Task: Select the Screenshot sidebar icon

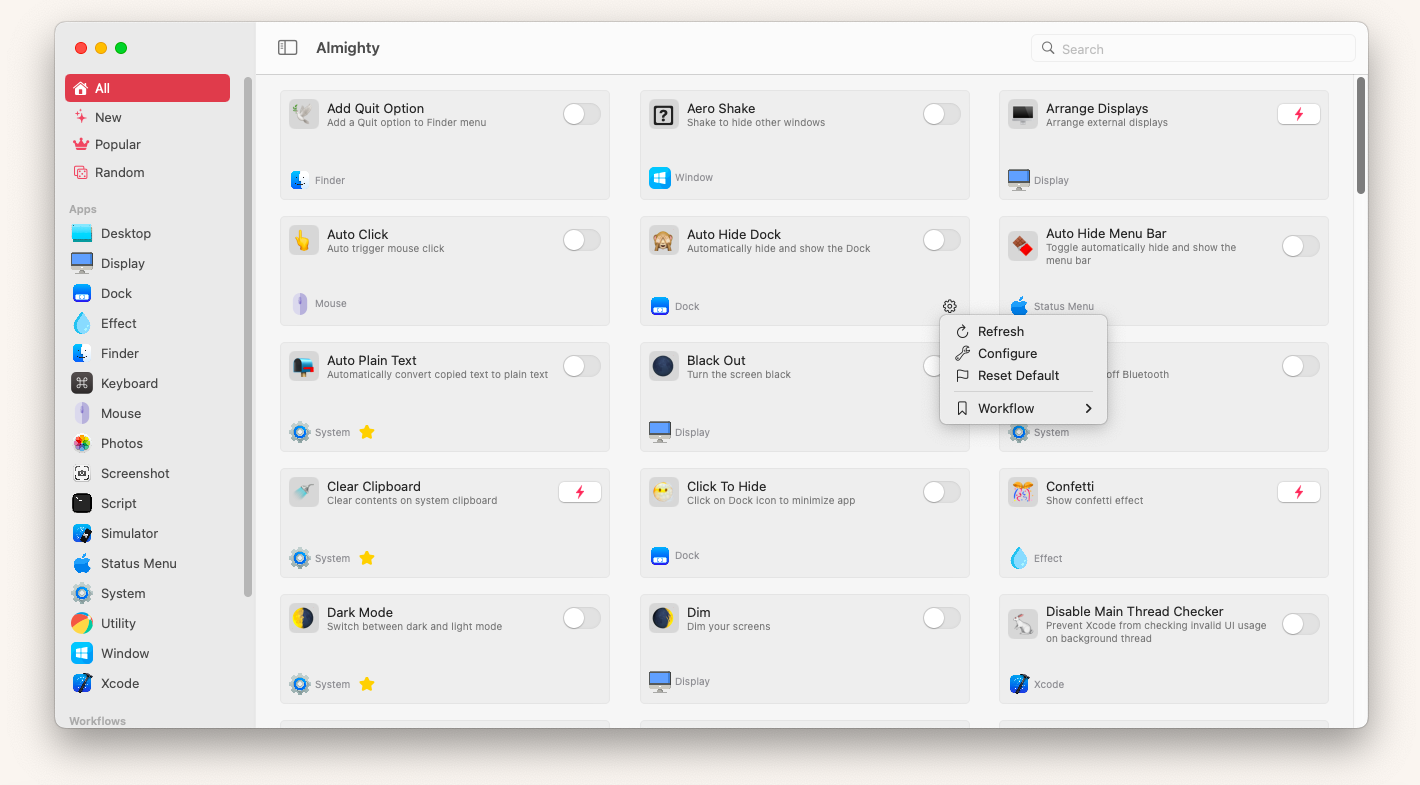Action: pos(82,473)
